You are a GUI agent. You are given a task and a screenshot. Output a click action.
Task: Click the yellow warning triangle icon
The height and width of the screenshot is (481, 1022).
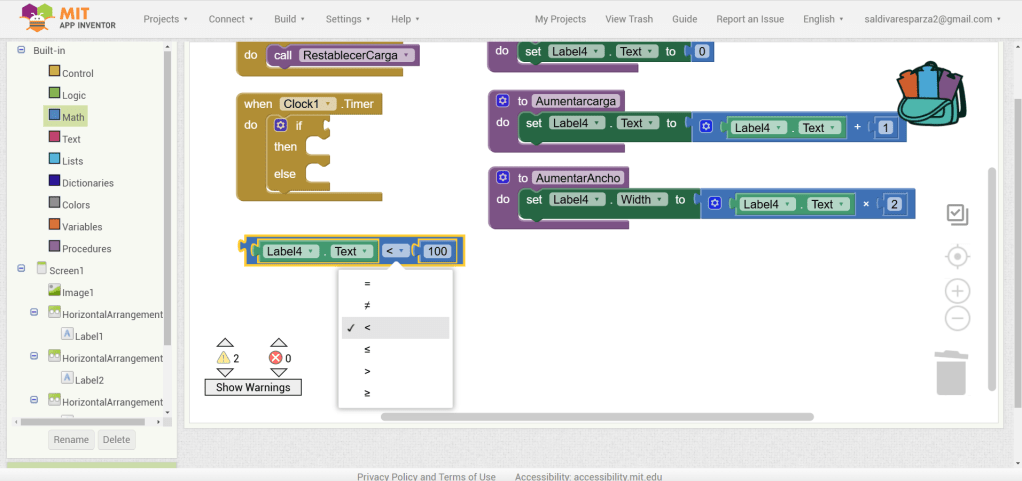click(224, 358)
